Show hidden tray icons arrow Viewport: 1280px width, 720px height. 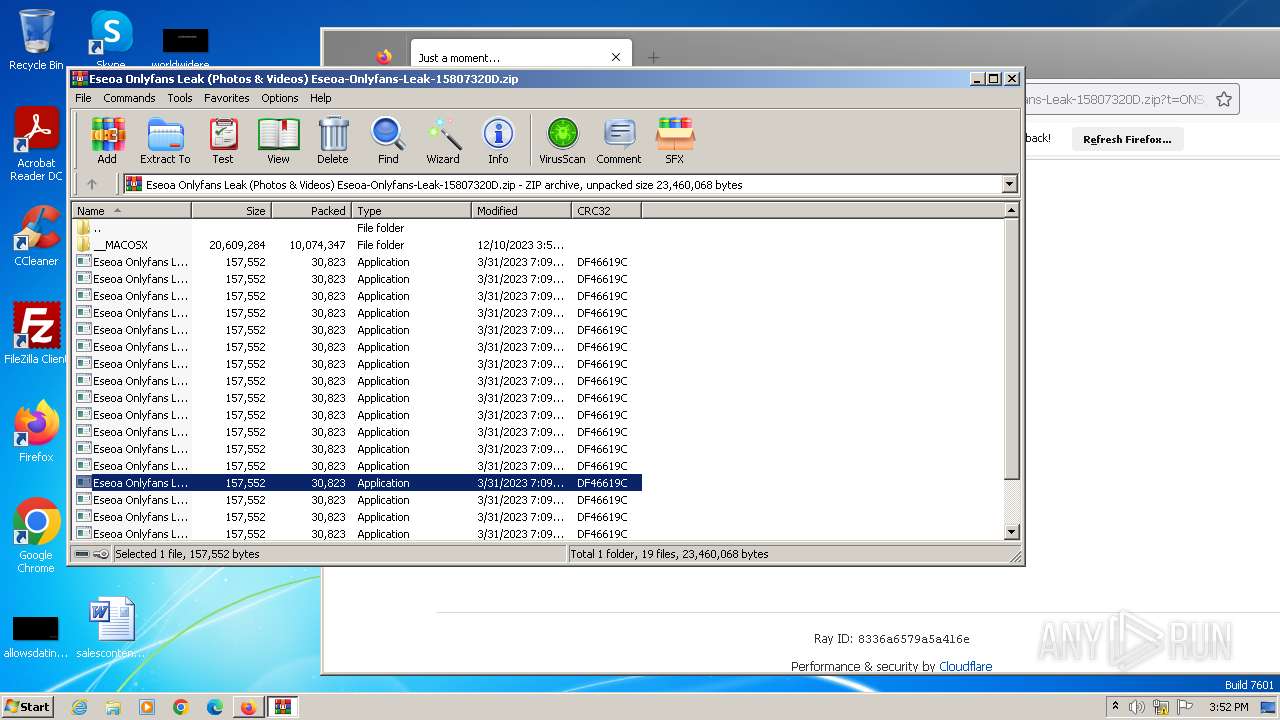1115,706
